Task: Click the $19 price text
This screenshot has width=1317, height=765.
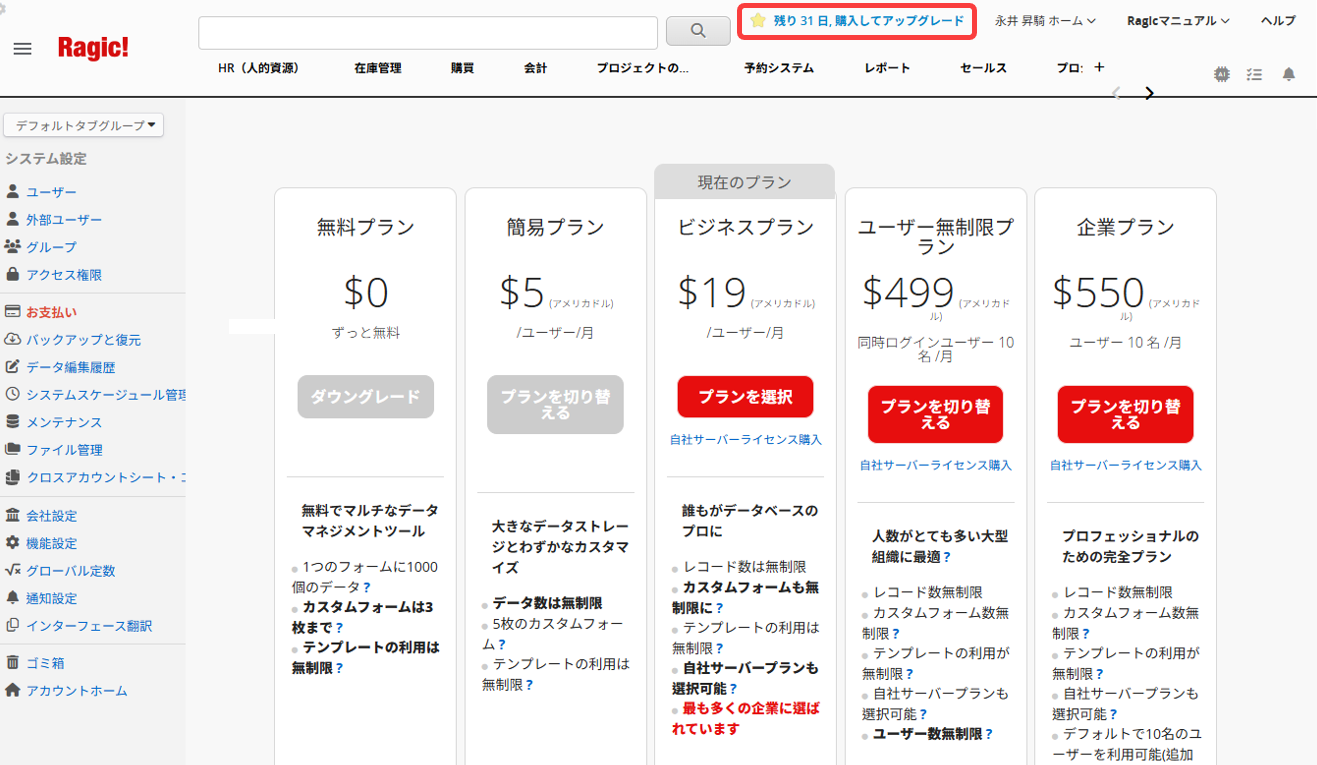Action: pos(712,291)
